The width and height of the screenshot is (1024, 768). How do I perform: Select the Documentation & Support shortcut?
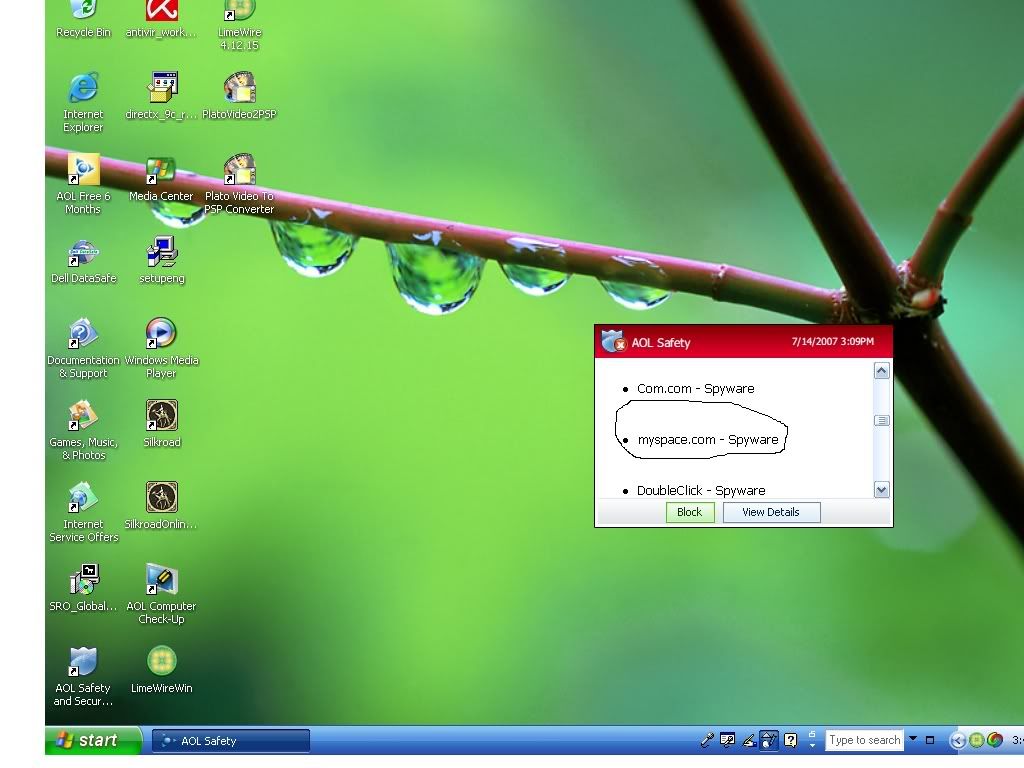tap(84, 334)
